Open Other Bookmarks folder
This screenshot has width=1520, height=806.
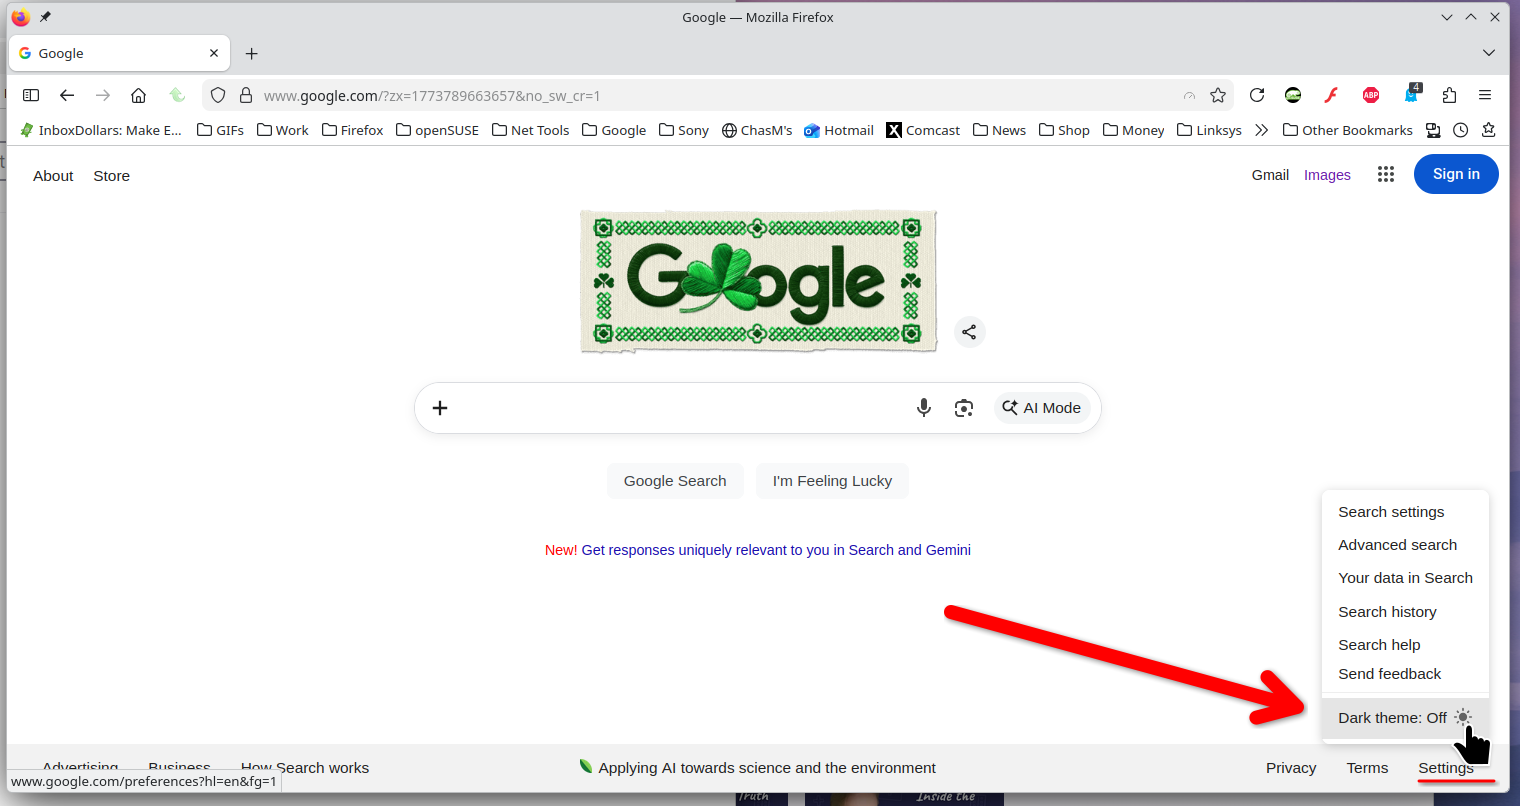(x=1348, y=130)
